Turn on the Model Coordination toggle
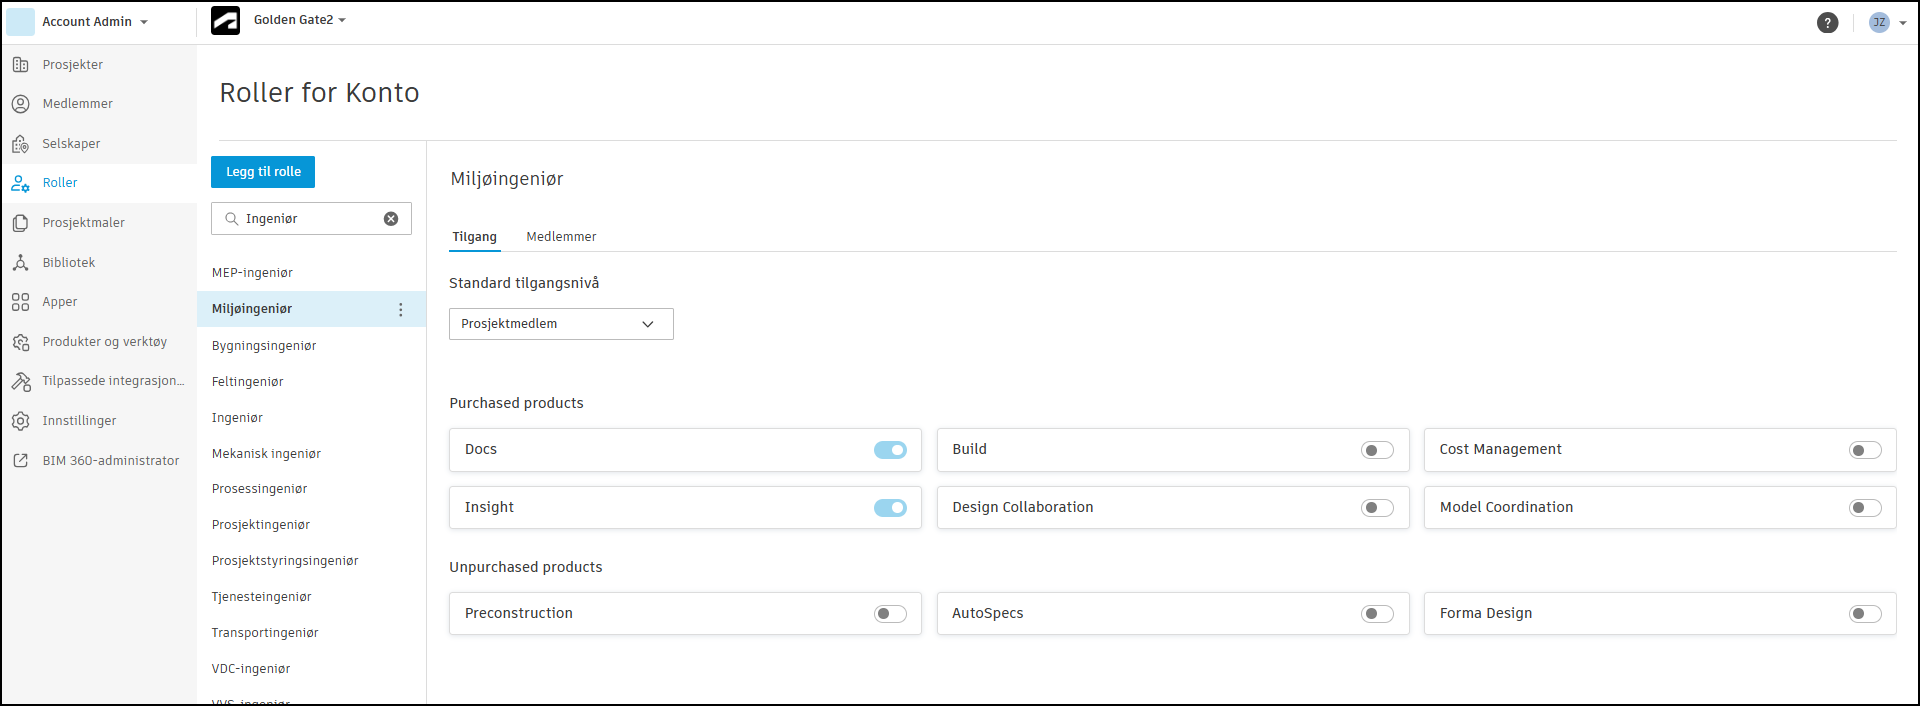Image resolution: width=1920 pixels, height=706 pixels. [1865, 508]
